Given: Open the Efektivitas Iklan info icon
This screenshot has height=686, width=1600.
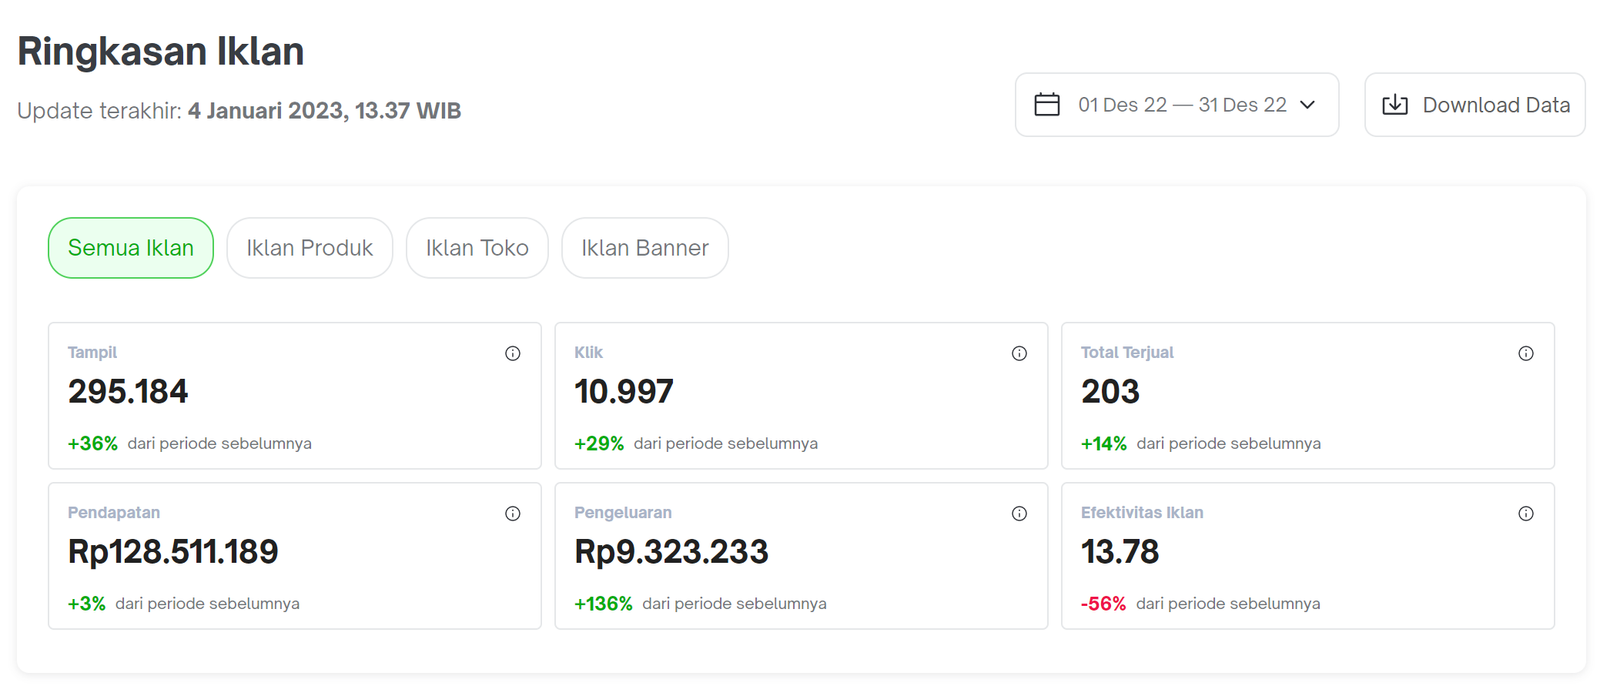Looking at the screenshot, I should [x=1526, y=514].
